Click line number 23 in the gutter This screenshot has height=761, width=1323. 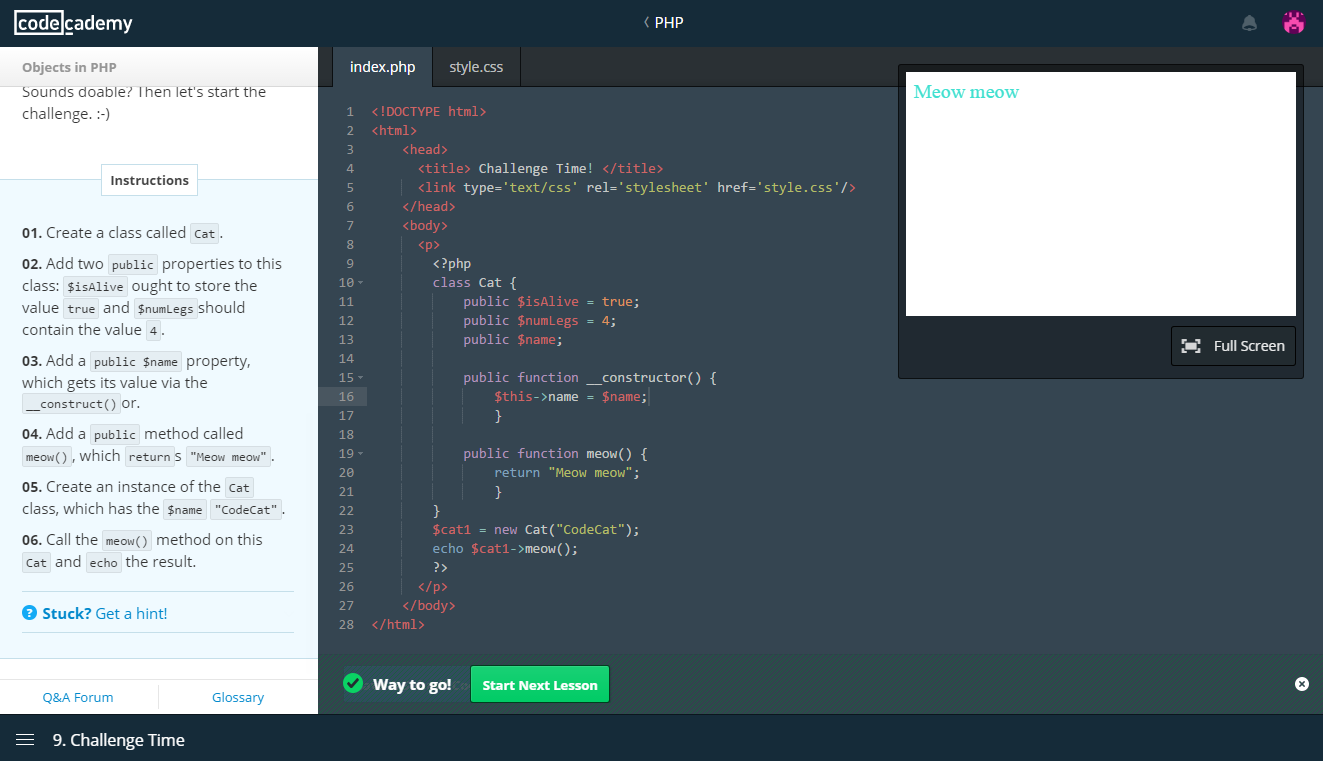346,530
